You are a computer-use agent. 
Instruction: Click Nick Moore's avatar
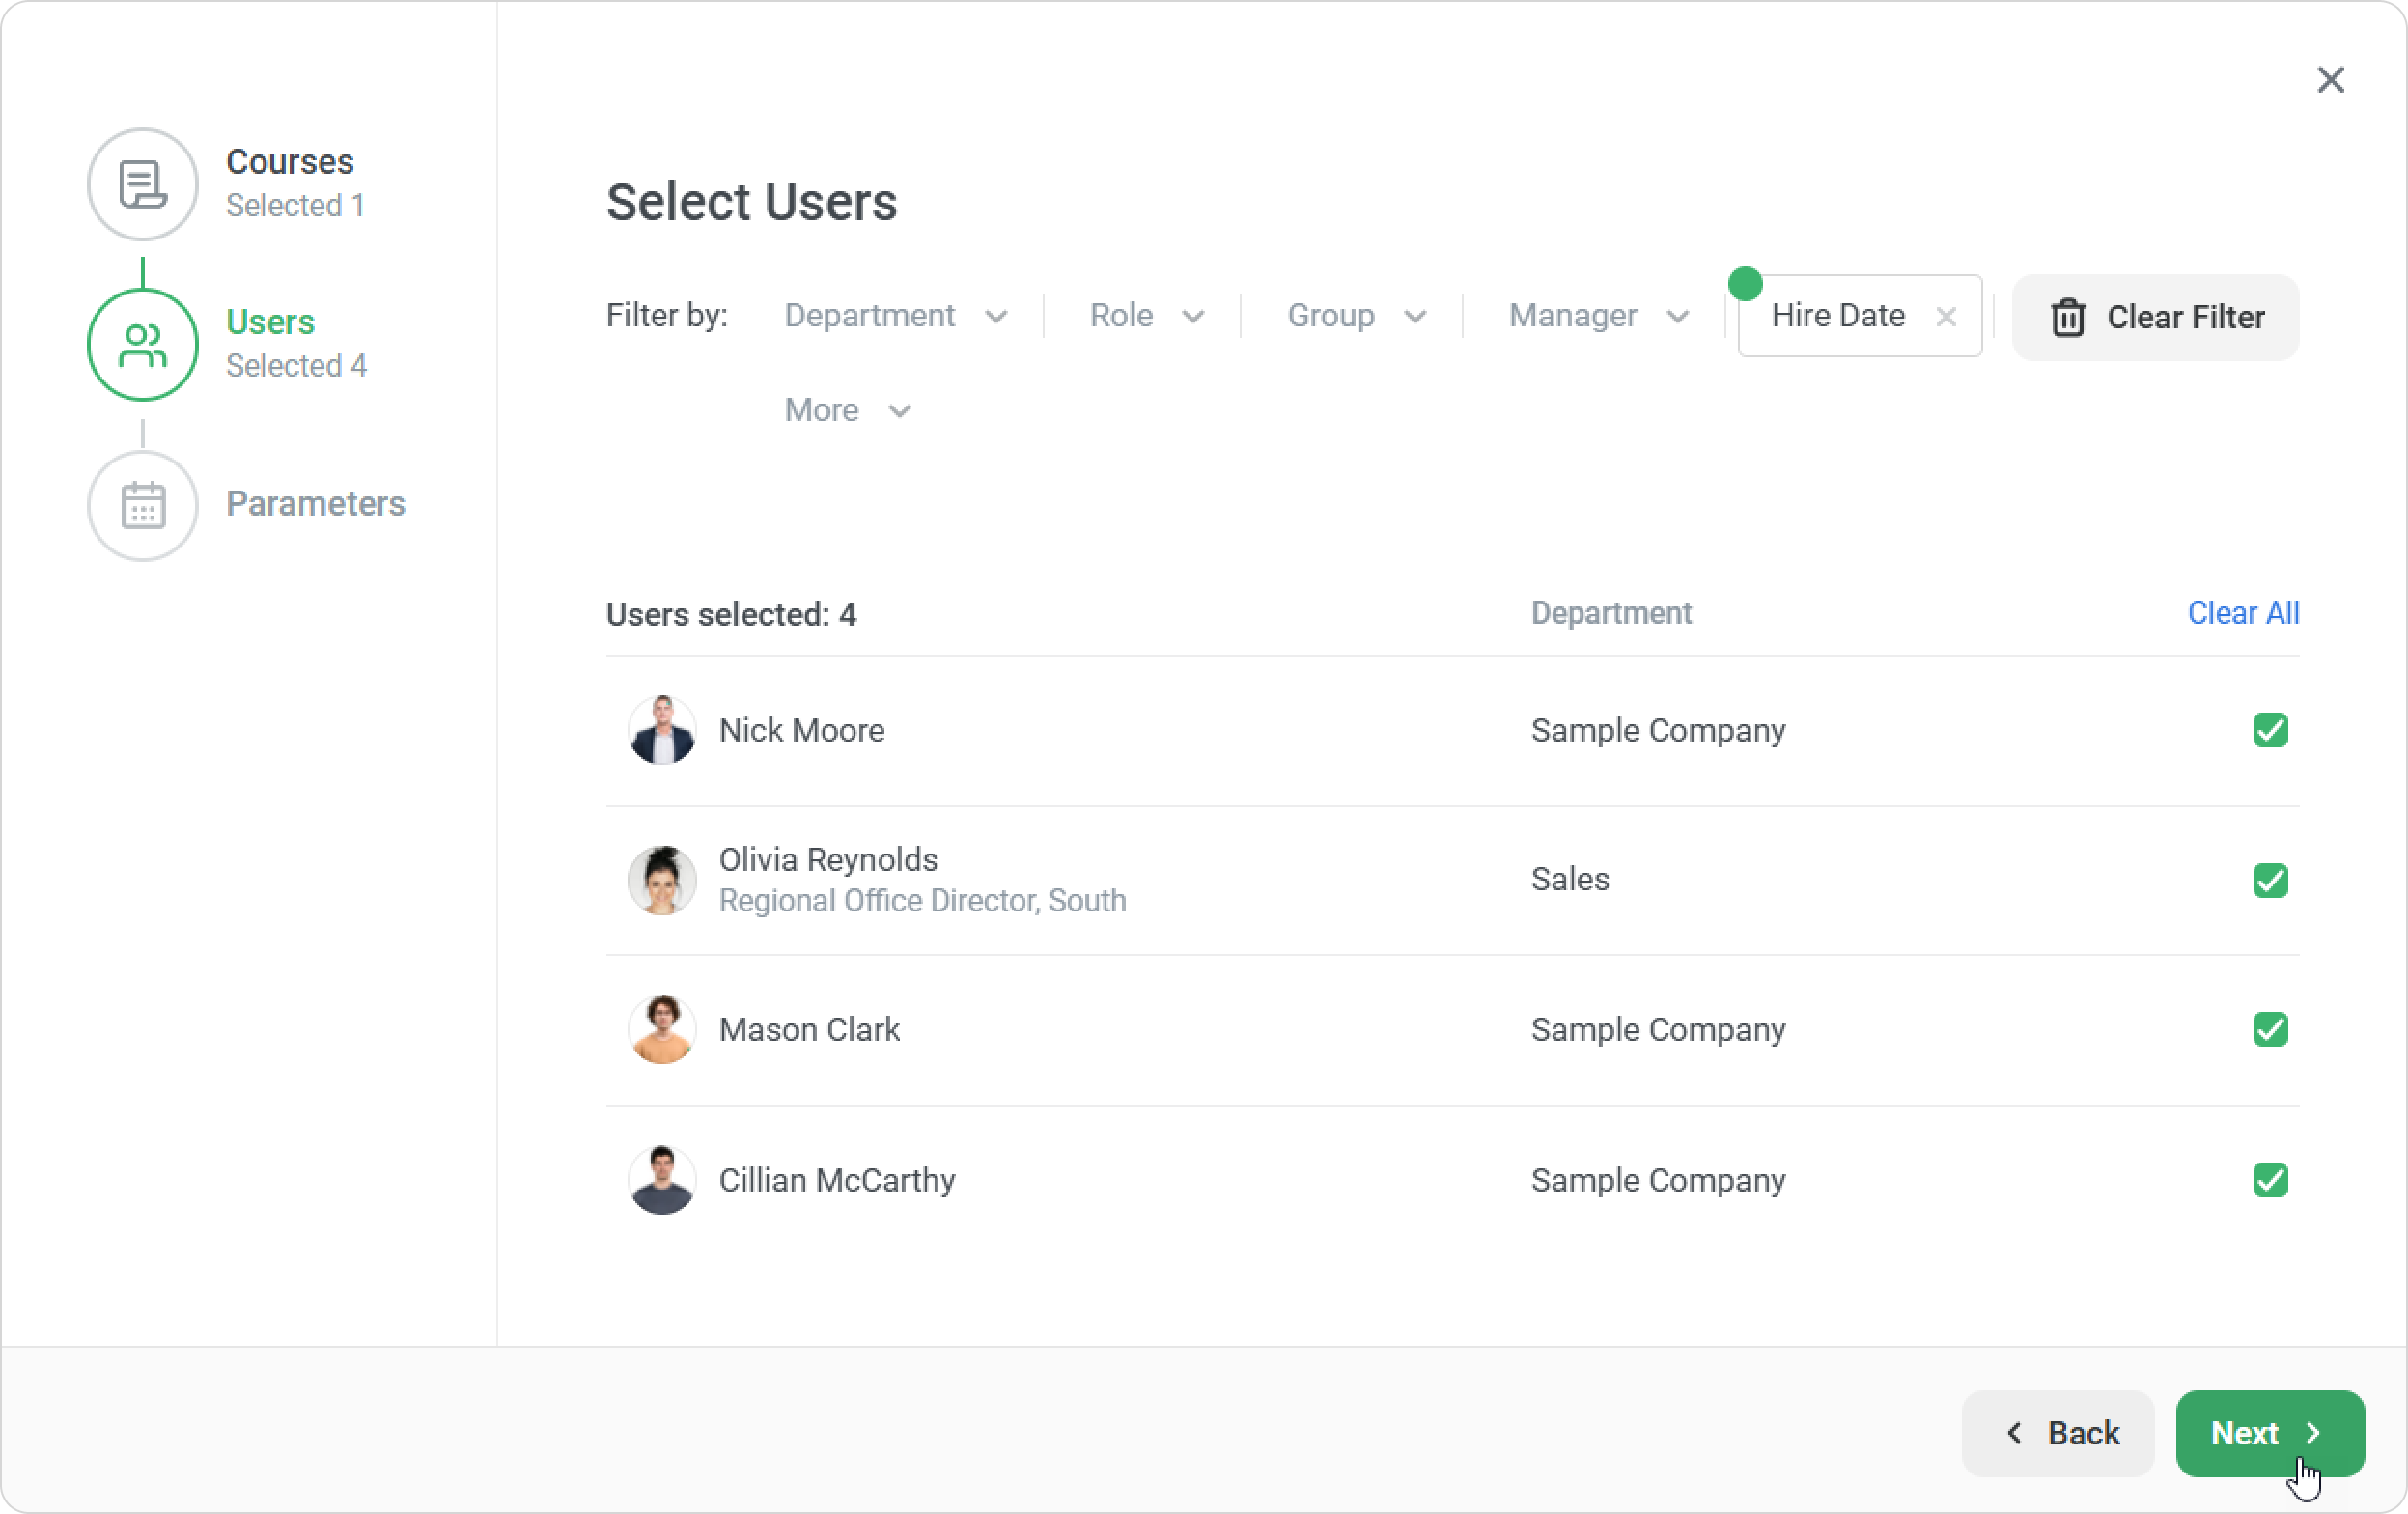click(x=661, y=730)
